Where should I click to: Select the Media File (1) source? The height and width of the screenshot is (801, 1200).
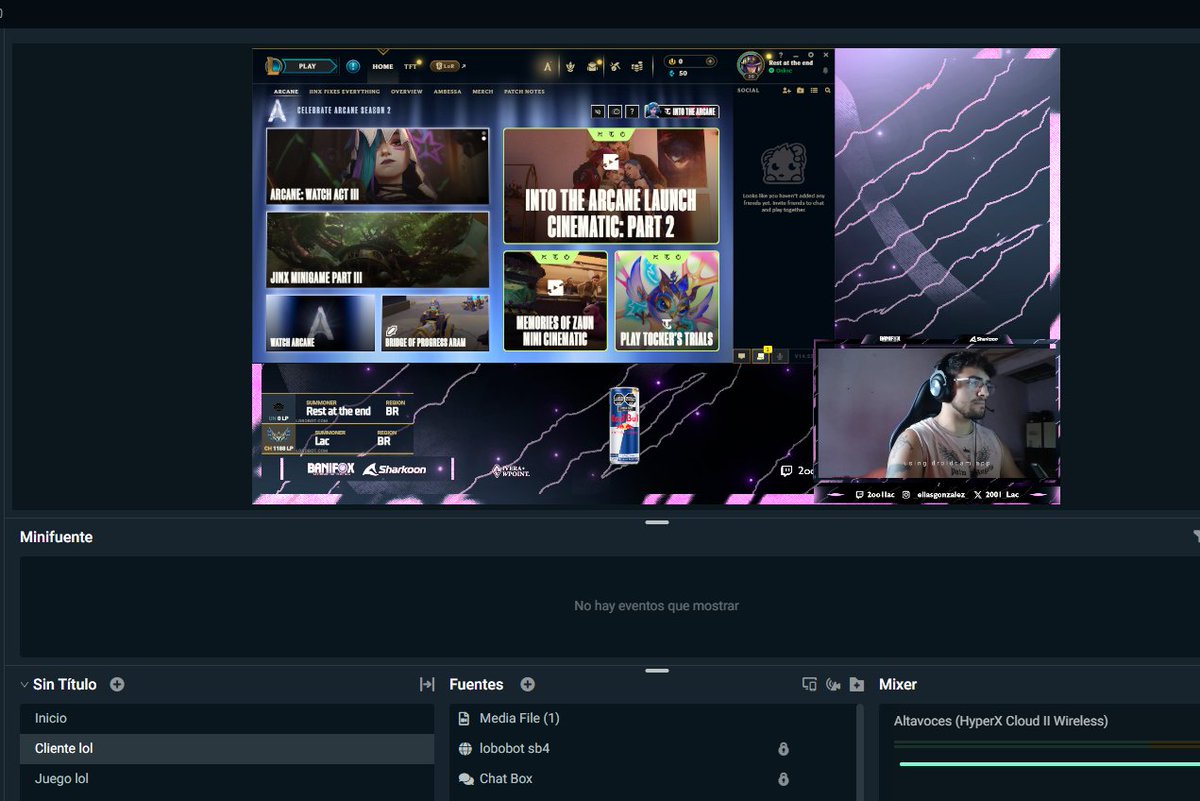(x=651, y=719)
